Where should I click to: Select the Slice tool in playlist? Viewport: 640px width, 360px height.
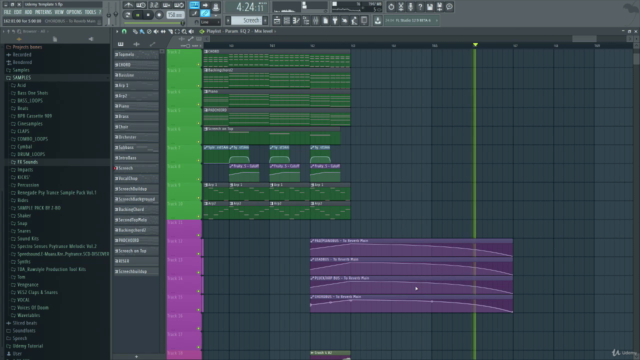coord(170,31)
